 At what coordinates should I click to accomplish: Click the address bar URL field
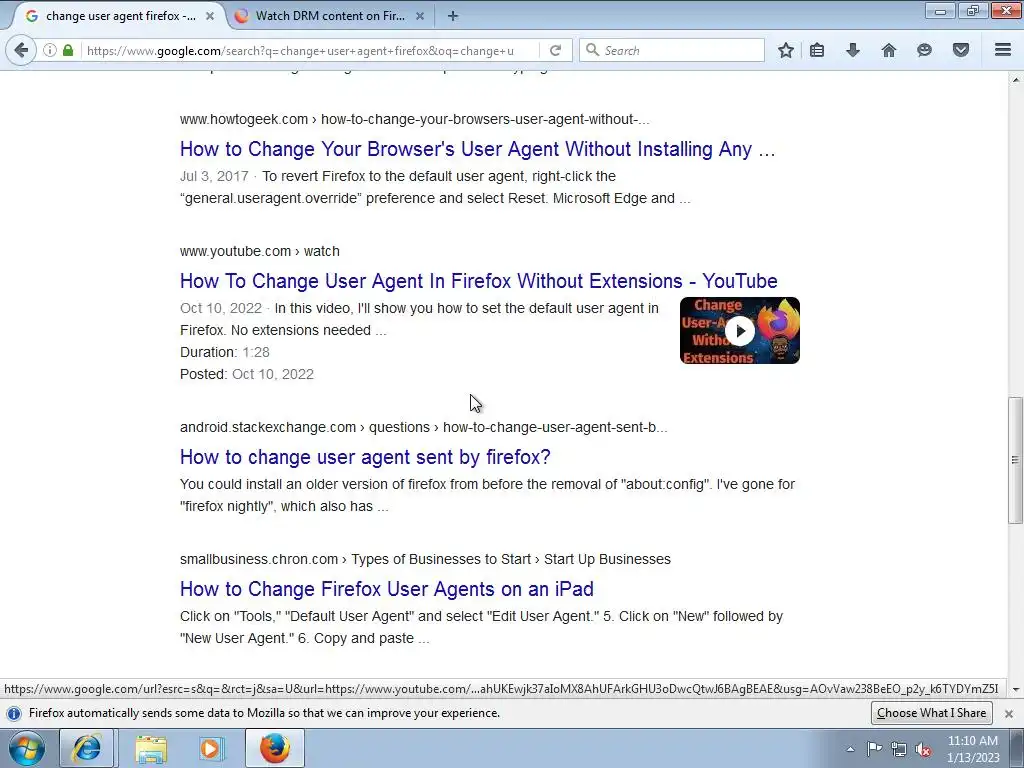[310, 50]
